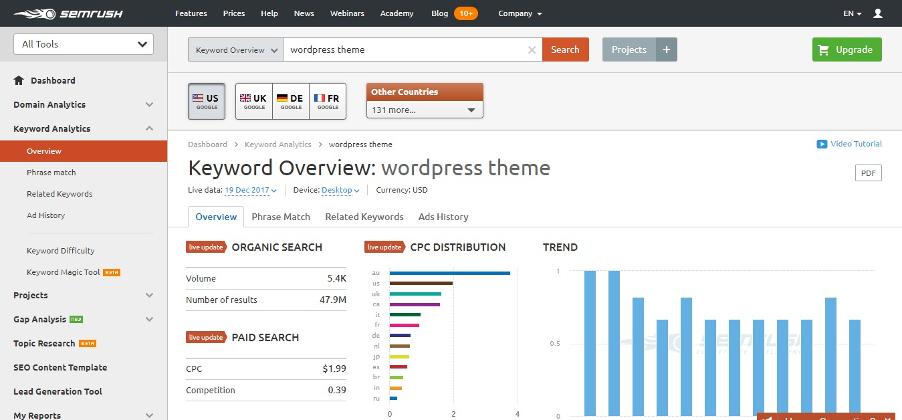Click the orange Search button
Screen dimensions: 902x420
pos(565,49)
